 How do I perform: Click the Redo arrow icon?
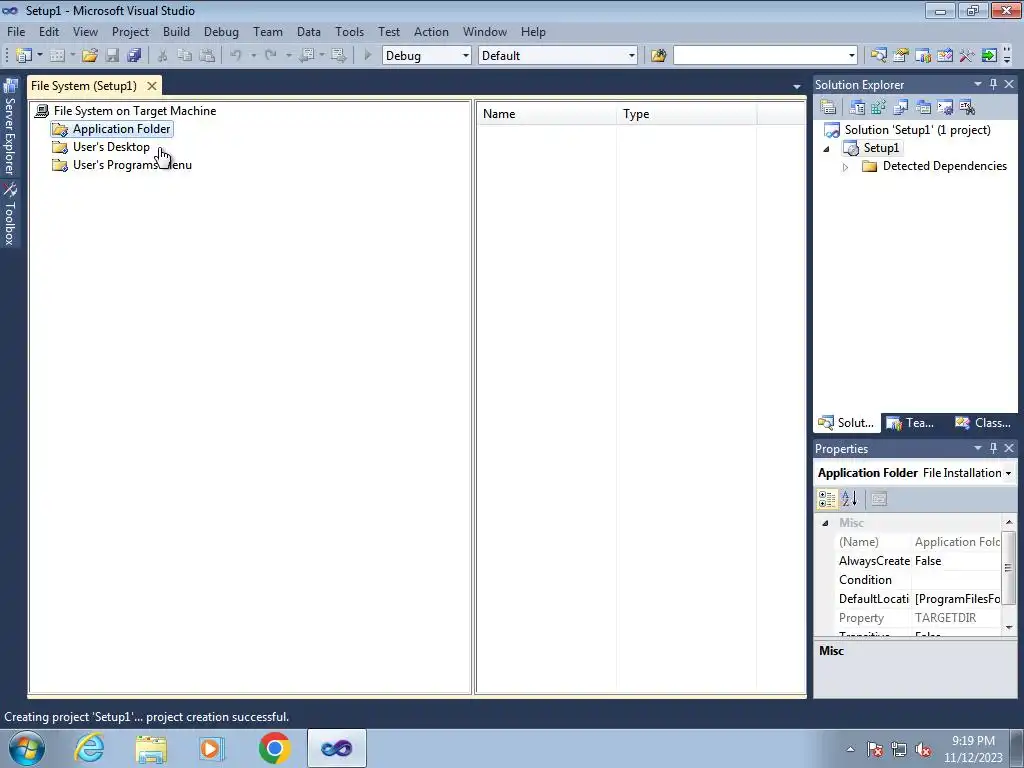point(270,56)
